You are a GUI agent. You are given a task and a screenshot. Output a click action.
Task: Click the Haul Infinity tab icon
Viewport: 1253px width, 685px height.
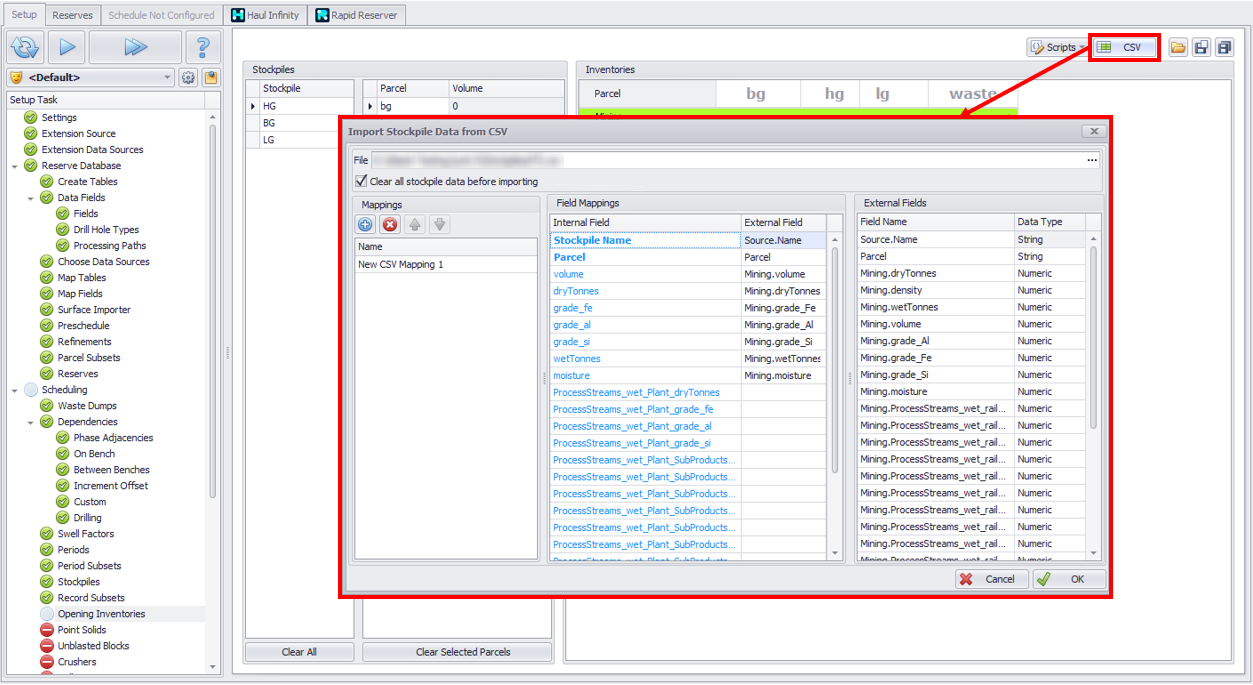click(x=238, y=15)
